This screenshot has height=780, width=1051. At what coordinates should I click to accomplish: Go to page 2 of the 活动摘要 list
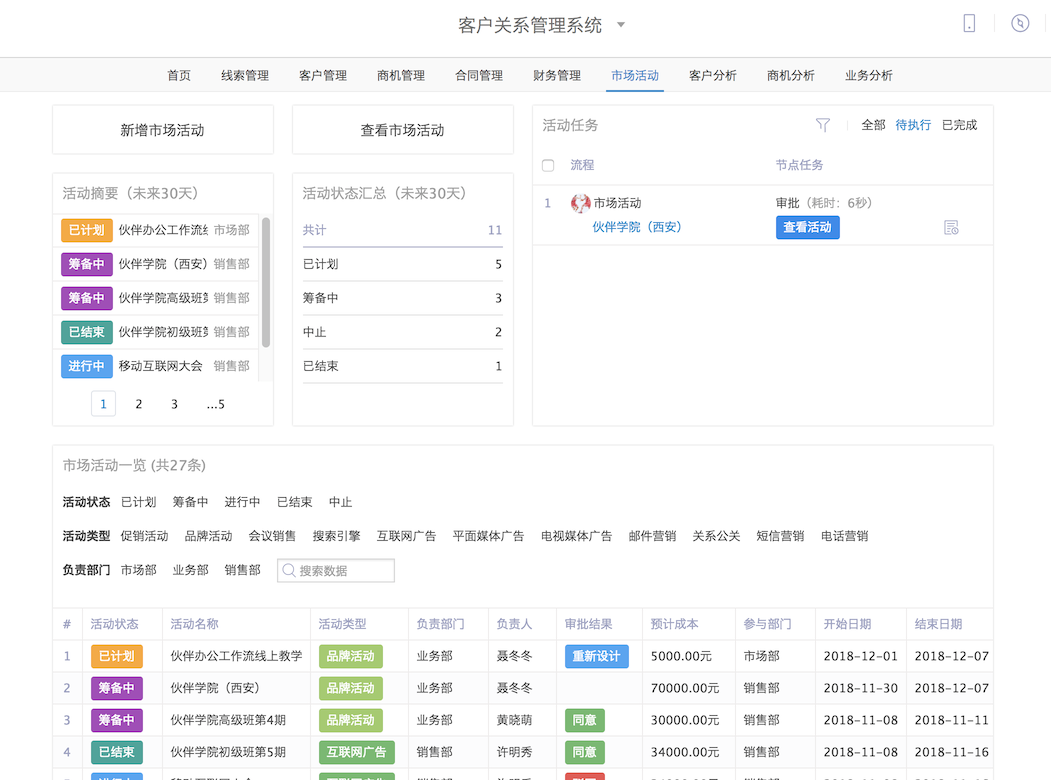click(x=139, y=404)
